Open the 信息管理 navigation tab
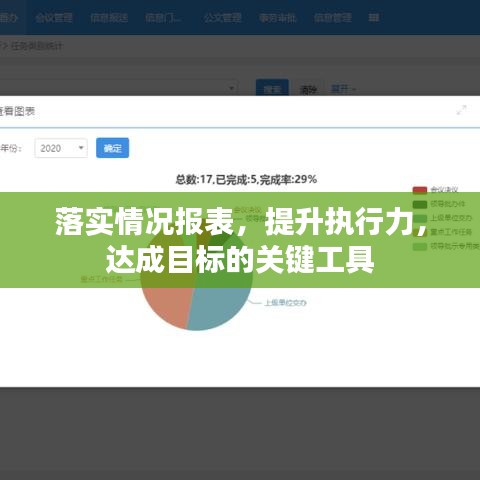This screenshot has width=480, height=480. 333,17
